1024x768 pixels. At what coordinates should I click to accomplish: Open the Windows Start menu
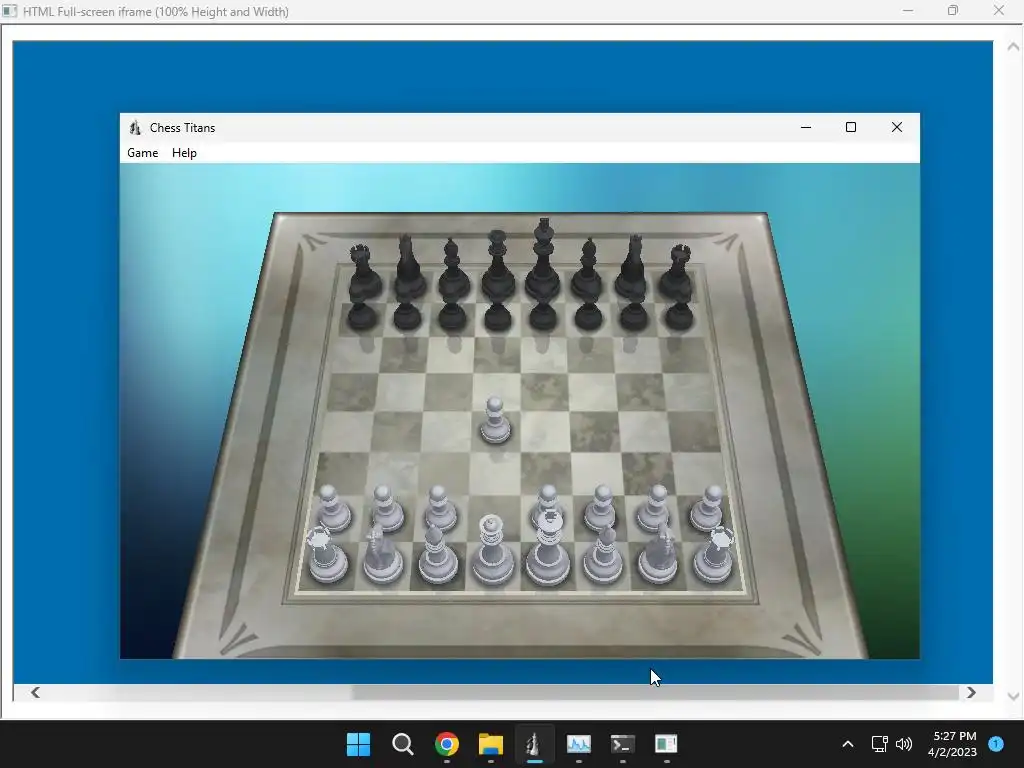pos(358,744)
